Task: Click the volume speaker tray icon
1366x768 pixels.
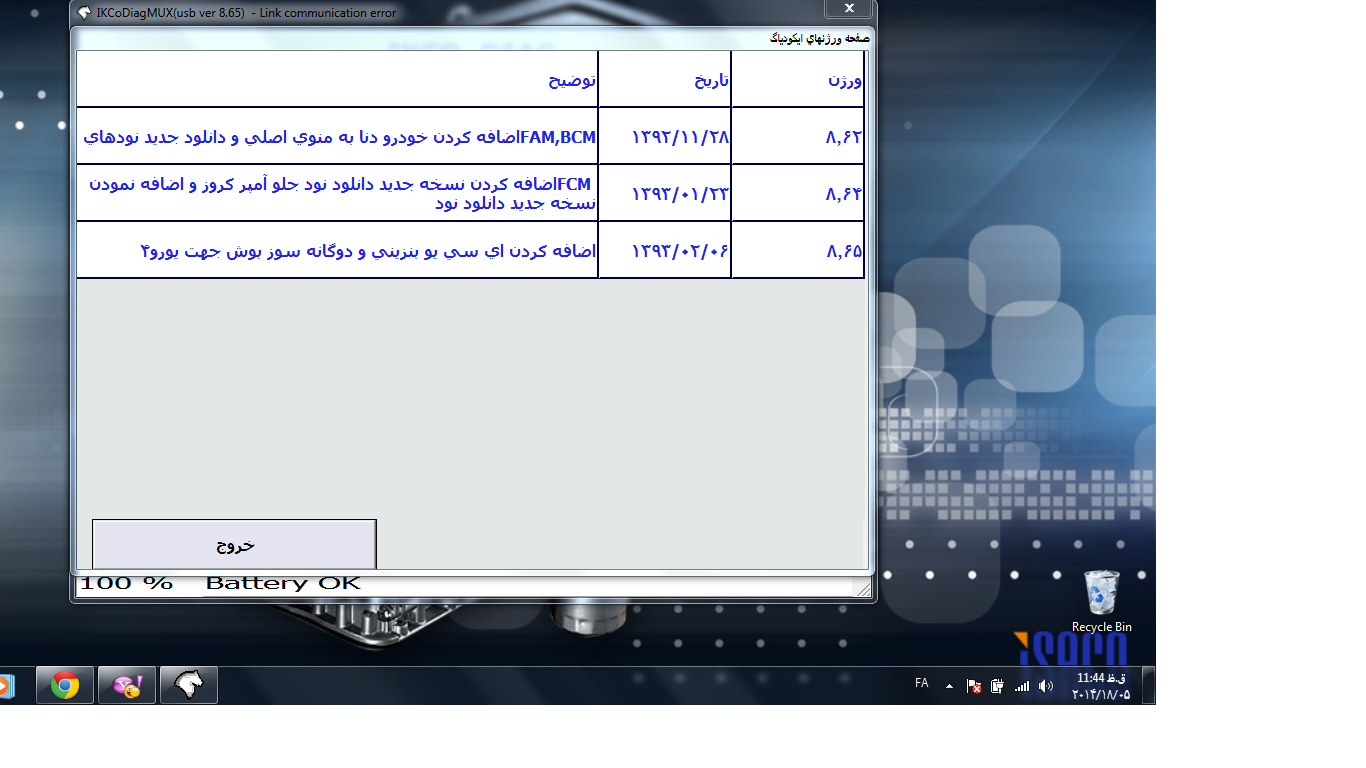Action: coord(1045,686)
